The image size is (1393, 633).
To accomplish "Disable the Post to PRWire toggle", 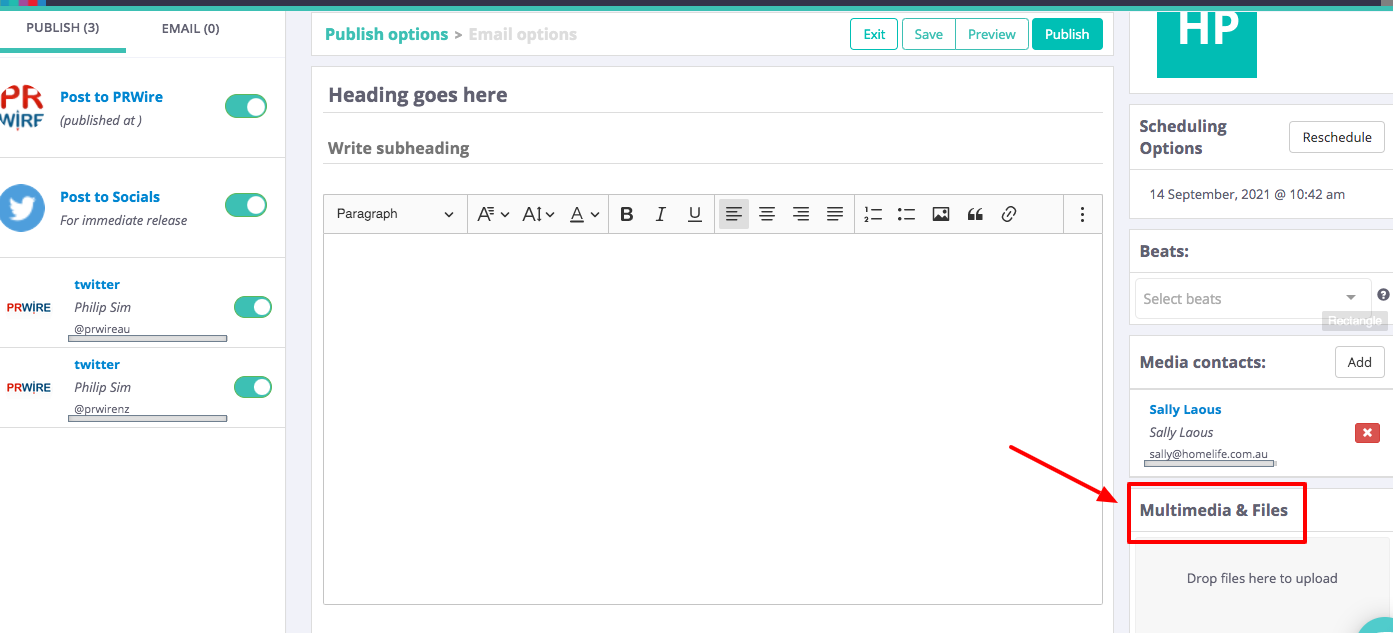I will tap(246, 106).
